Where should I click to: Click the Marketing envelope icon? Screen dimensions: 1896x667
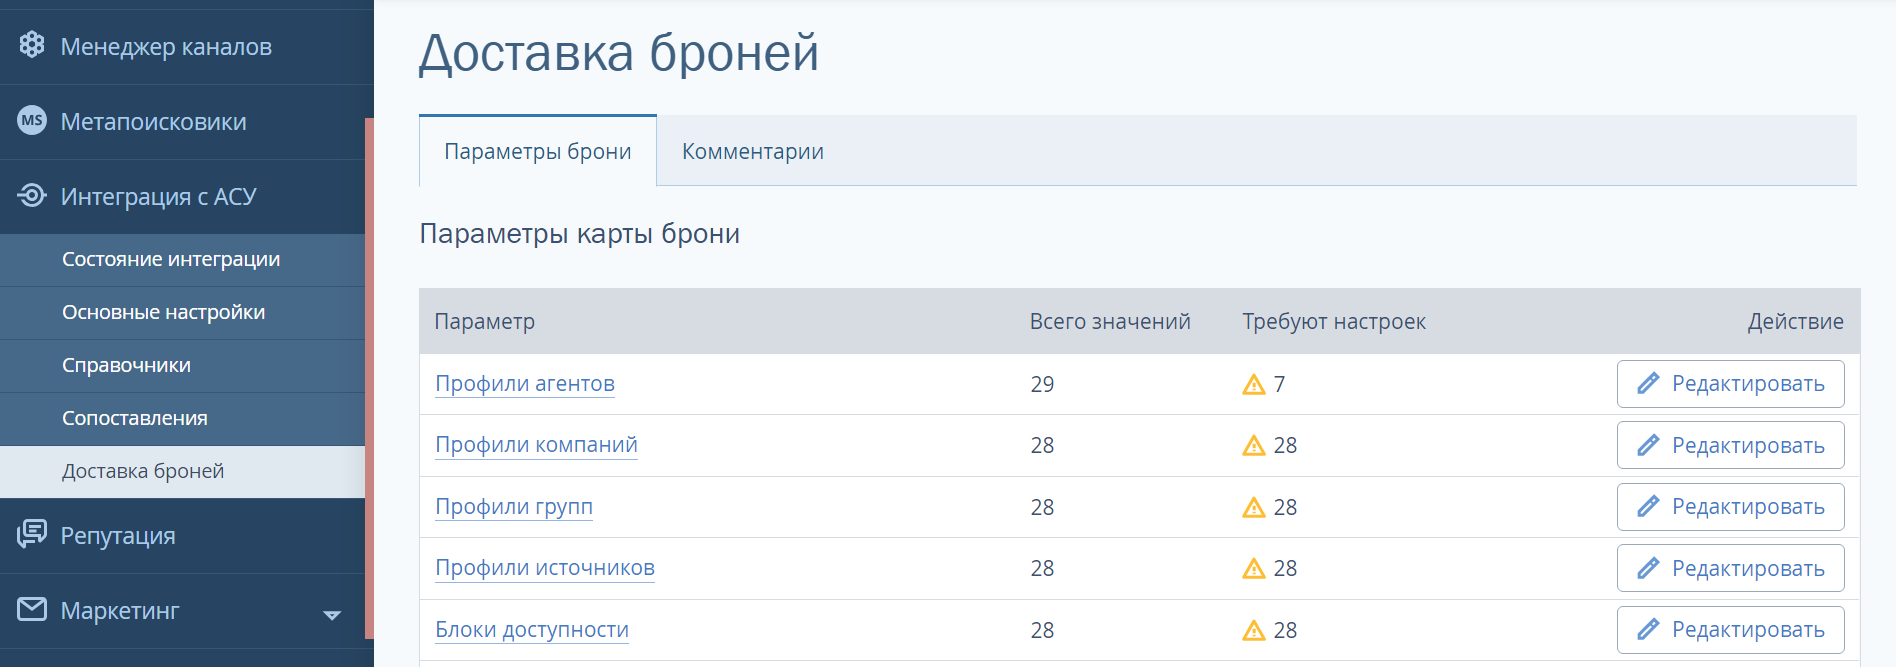[x=32, y=609]
